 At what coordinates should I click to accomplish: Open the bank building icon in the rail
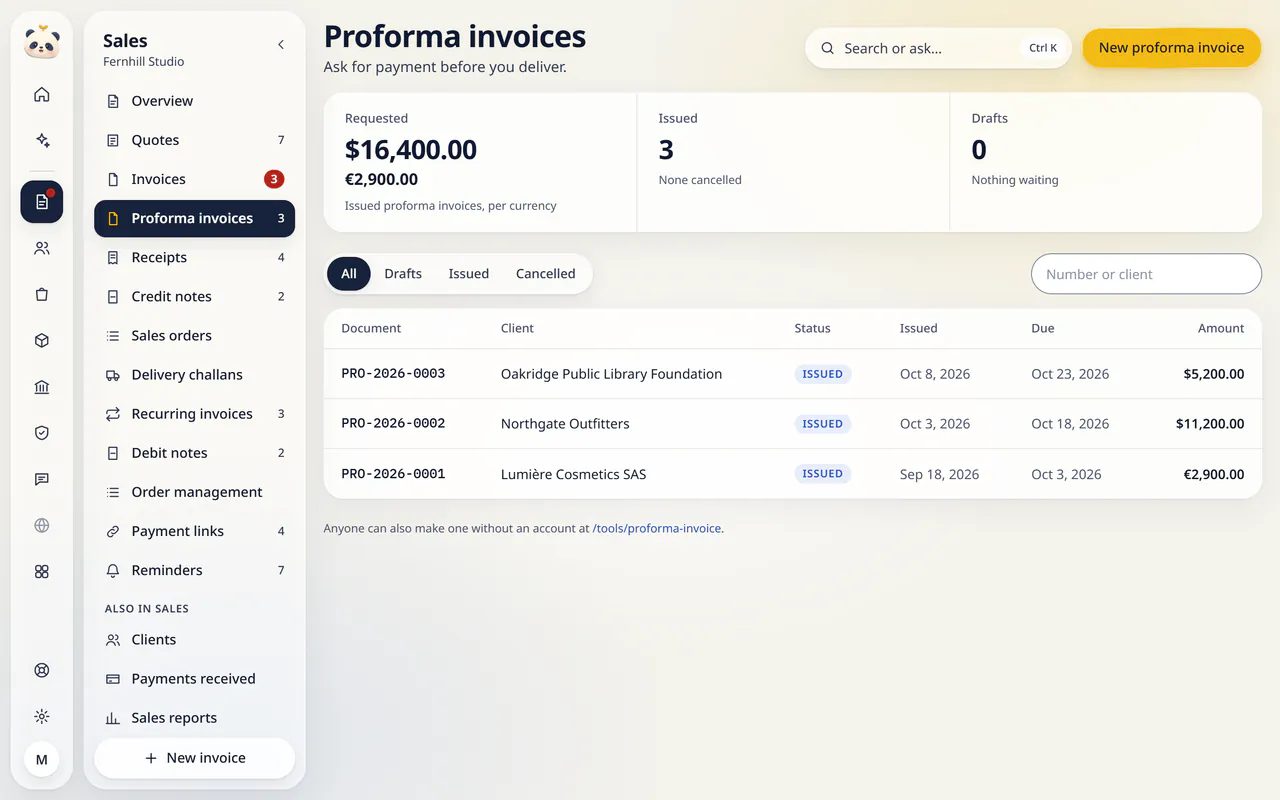[x=42, y=387]
